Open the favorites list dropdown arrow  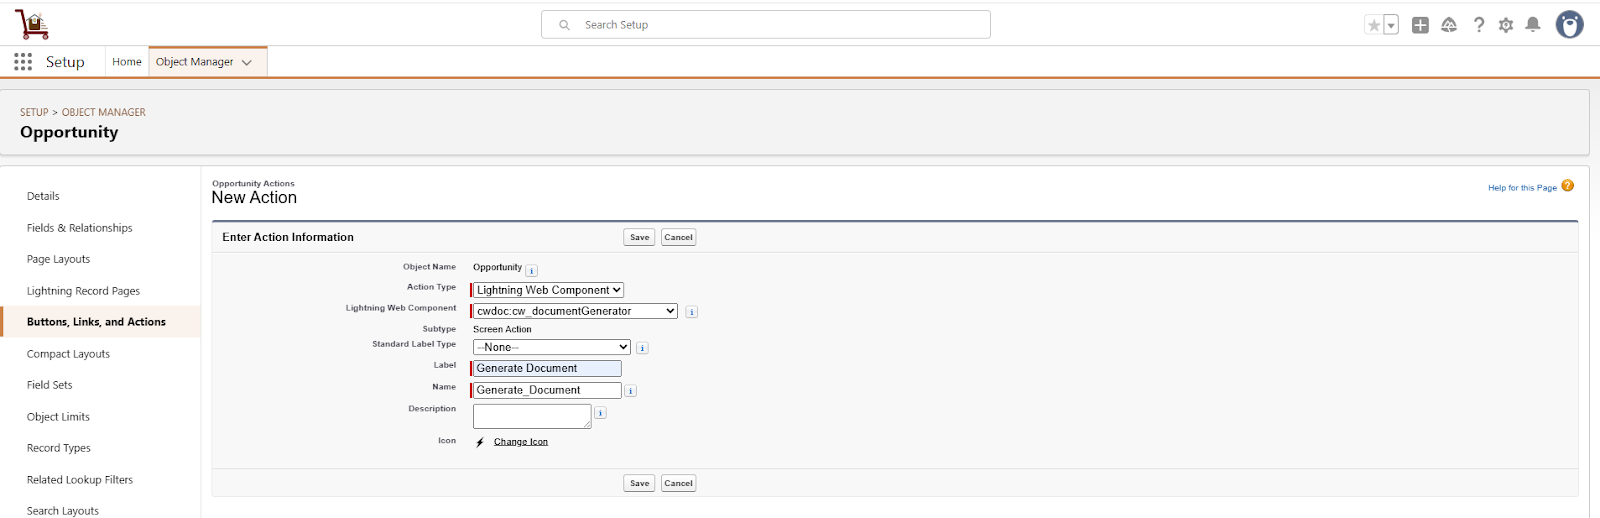point(1391,26)
